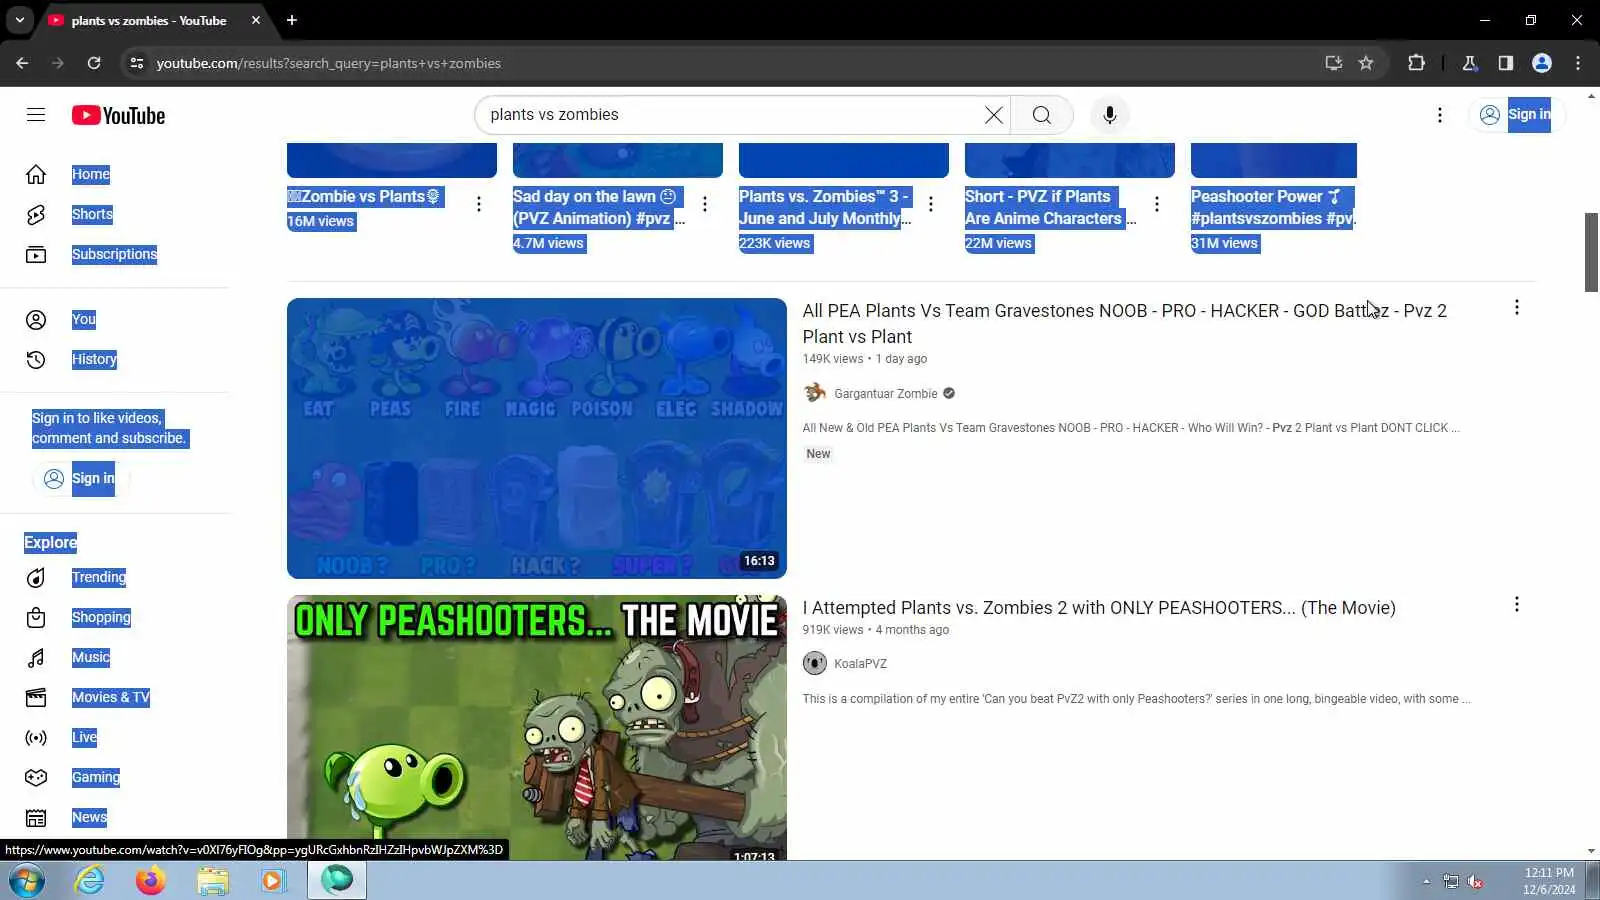Click Sign in button in sidebar
1600x900 pixels.
click(81, 478)
